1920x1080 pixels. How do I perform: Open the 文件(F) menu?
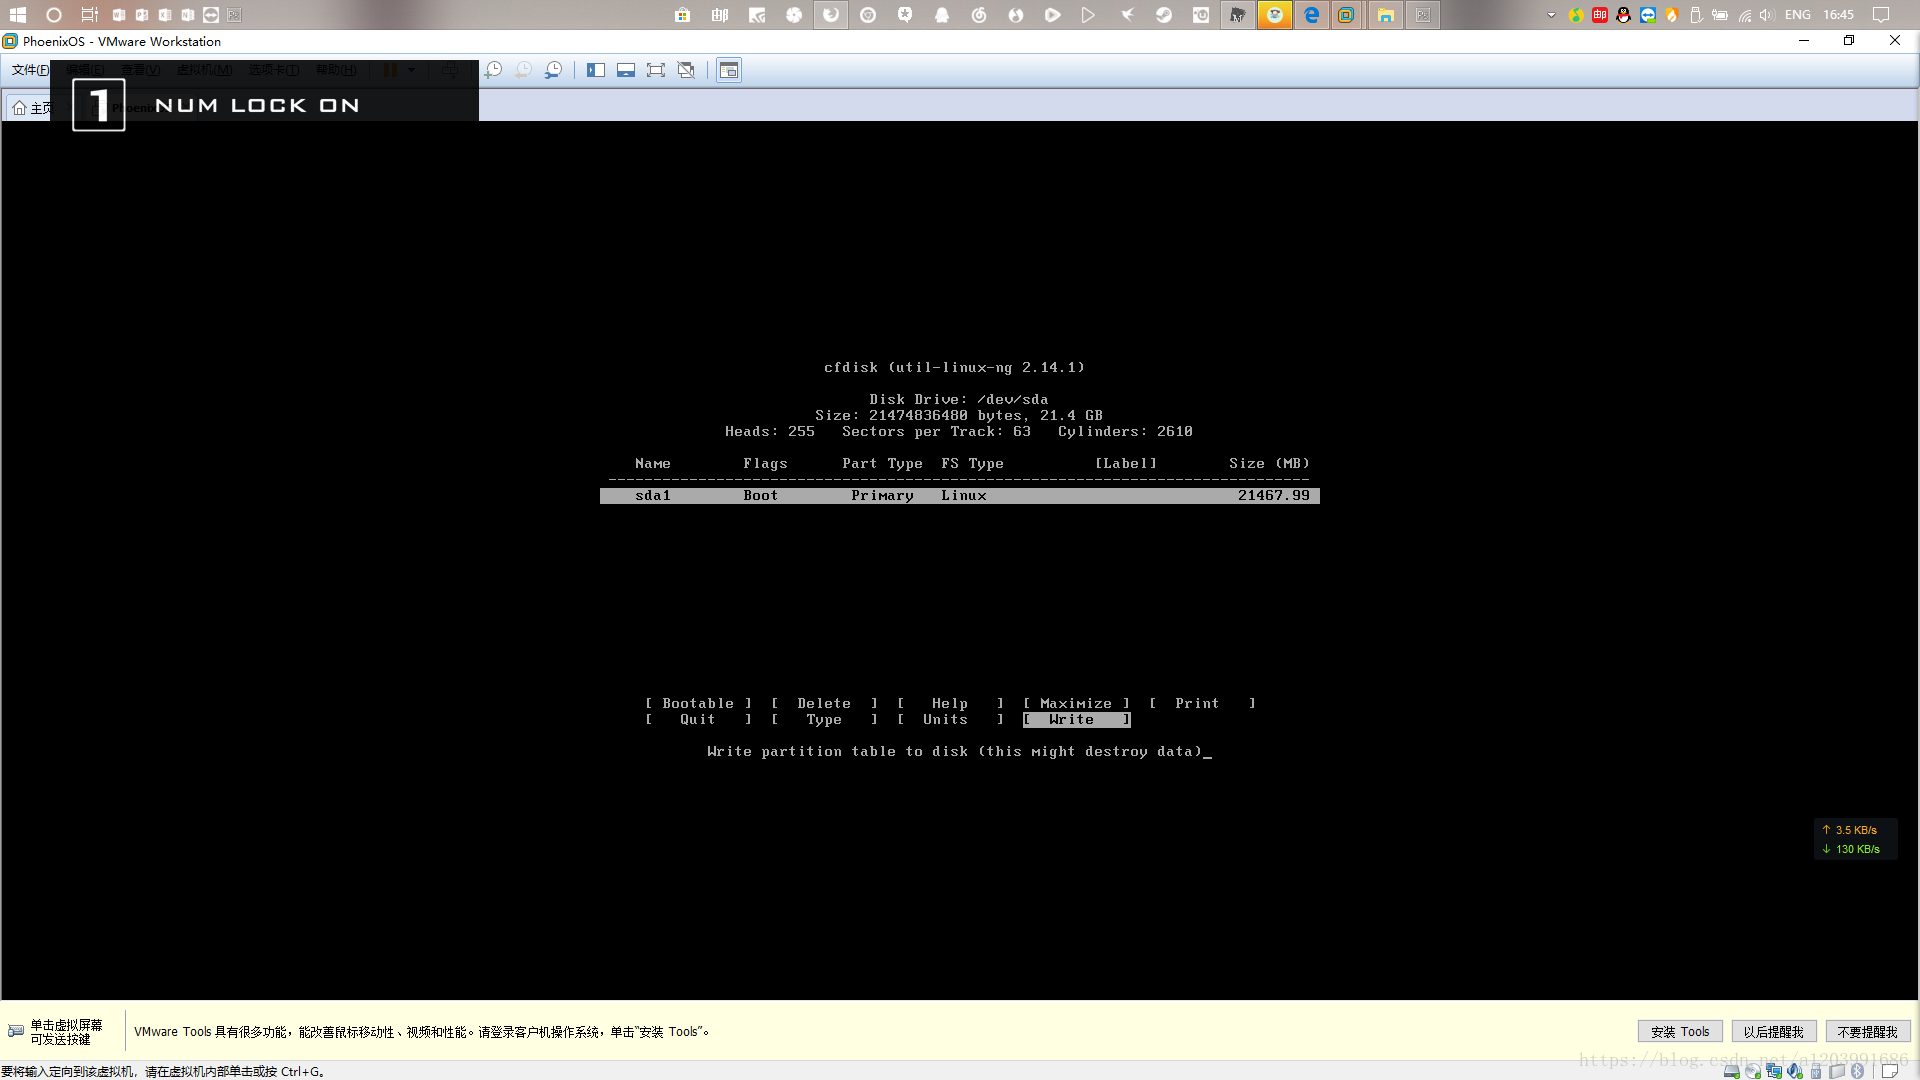tap(29, 70)
